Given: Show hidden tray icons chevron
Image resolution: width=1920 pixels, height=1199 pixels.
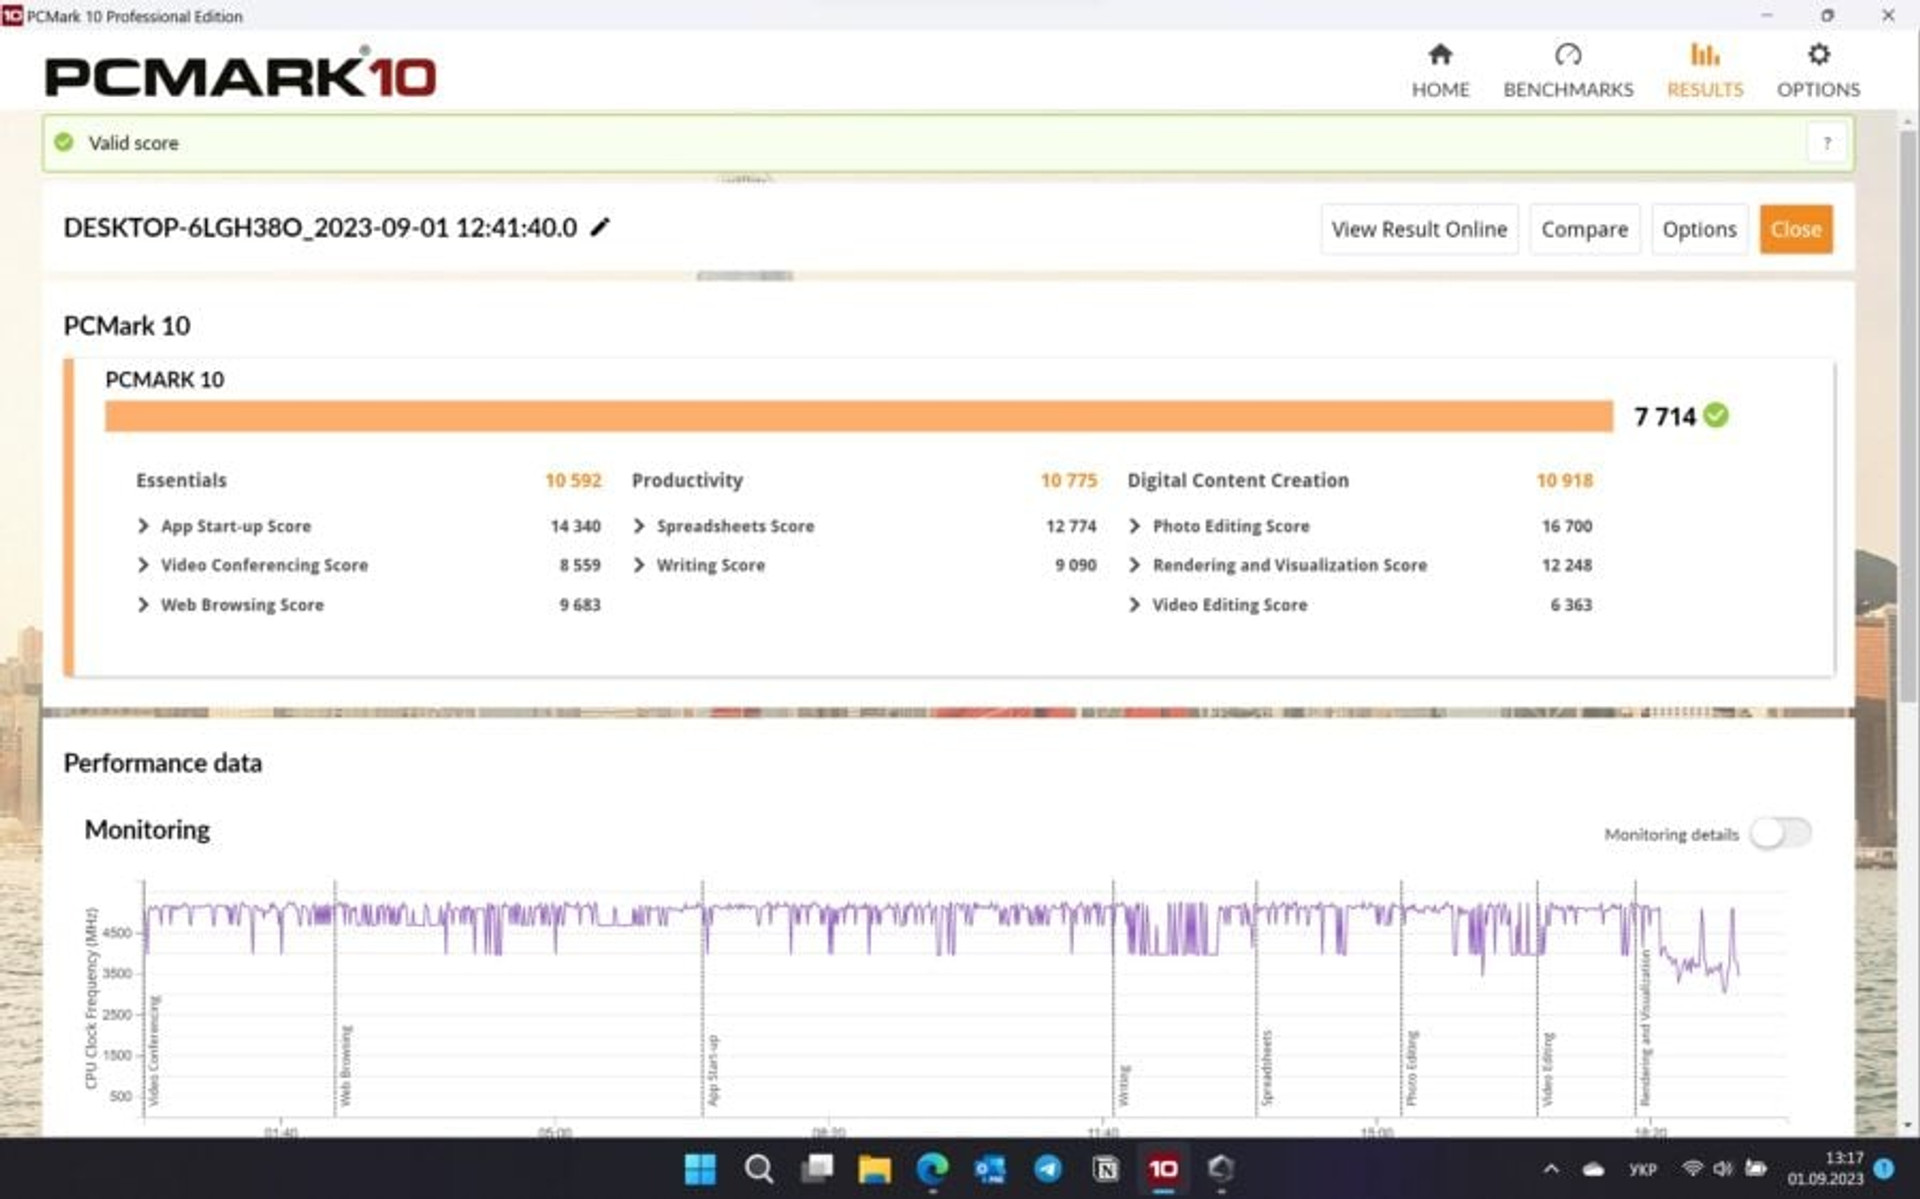Looking at the screenshot, I should click(1551, 1168).
